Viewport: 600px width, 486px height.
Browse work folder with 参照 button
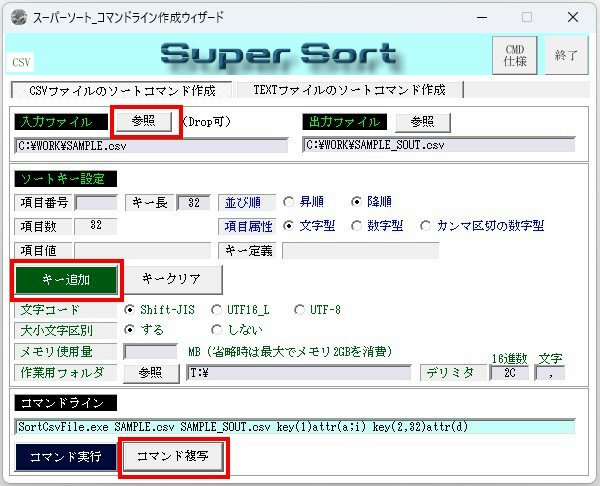tap(151, 373)
